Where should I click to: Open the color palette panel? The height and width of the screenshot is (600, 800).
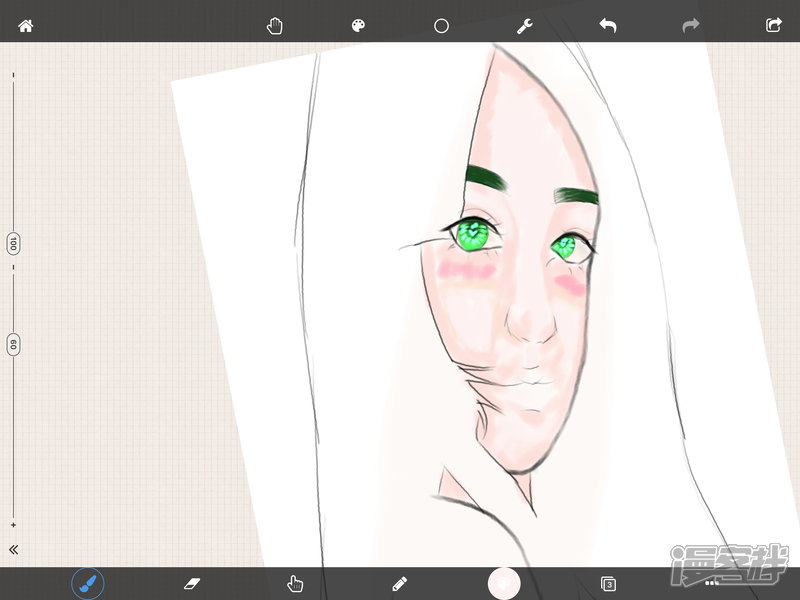[x=358, y=26]
